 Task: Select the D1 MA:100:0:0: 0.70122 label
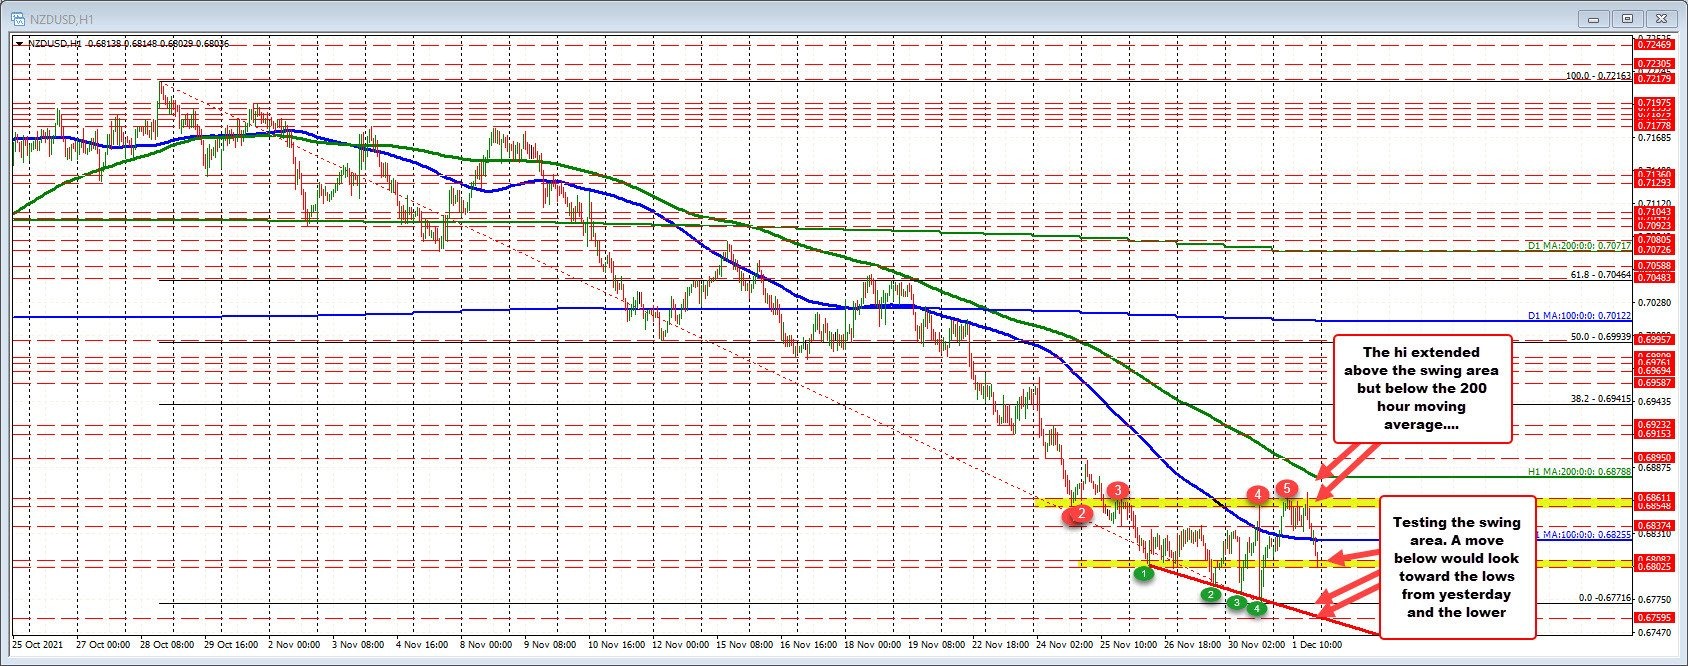pyautogui.click(x=1579, y=316)
